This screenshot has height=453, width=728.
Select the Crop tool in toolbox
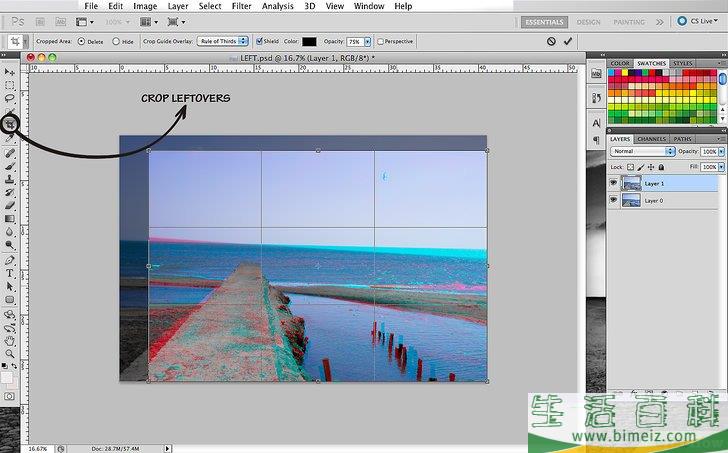(10, 125)
